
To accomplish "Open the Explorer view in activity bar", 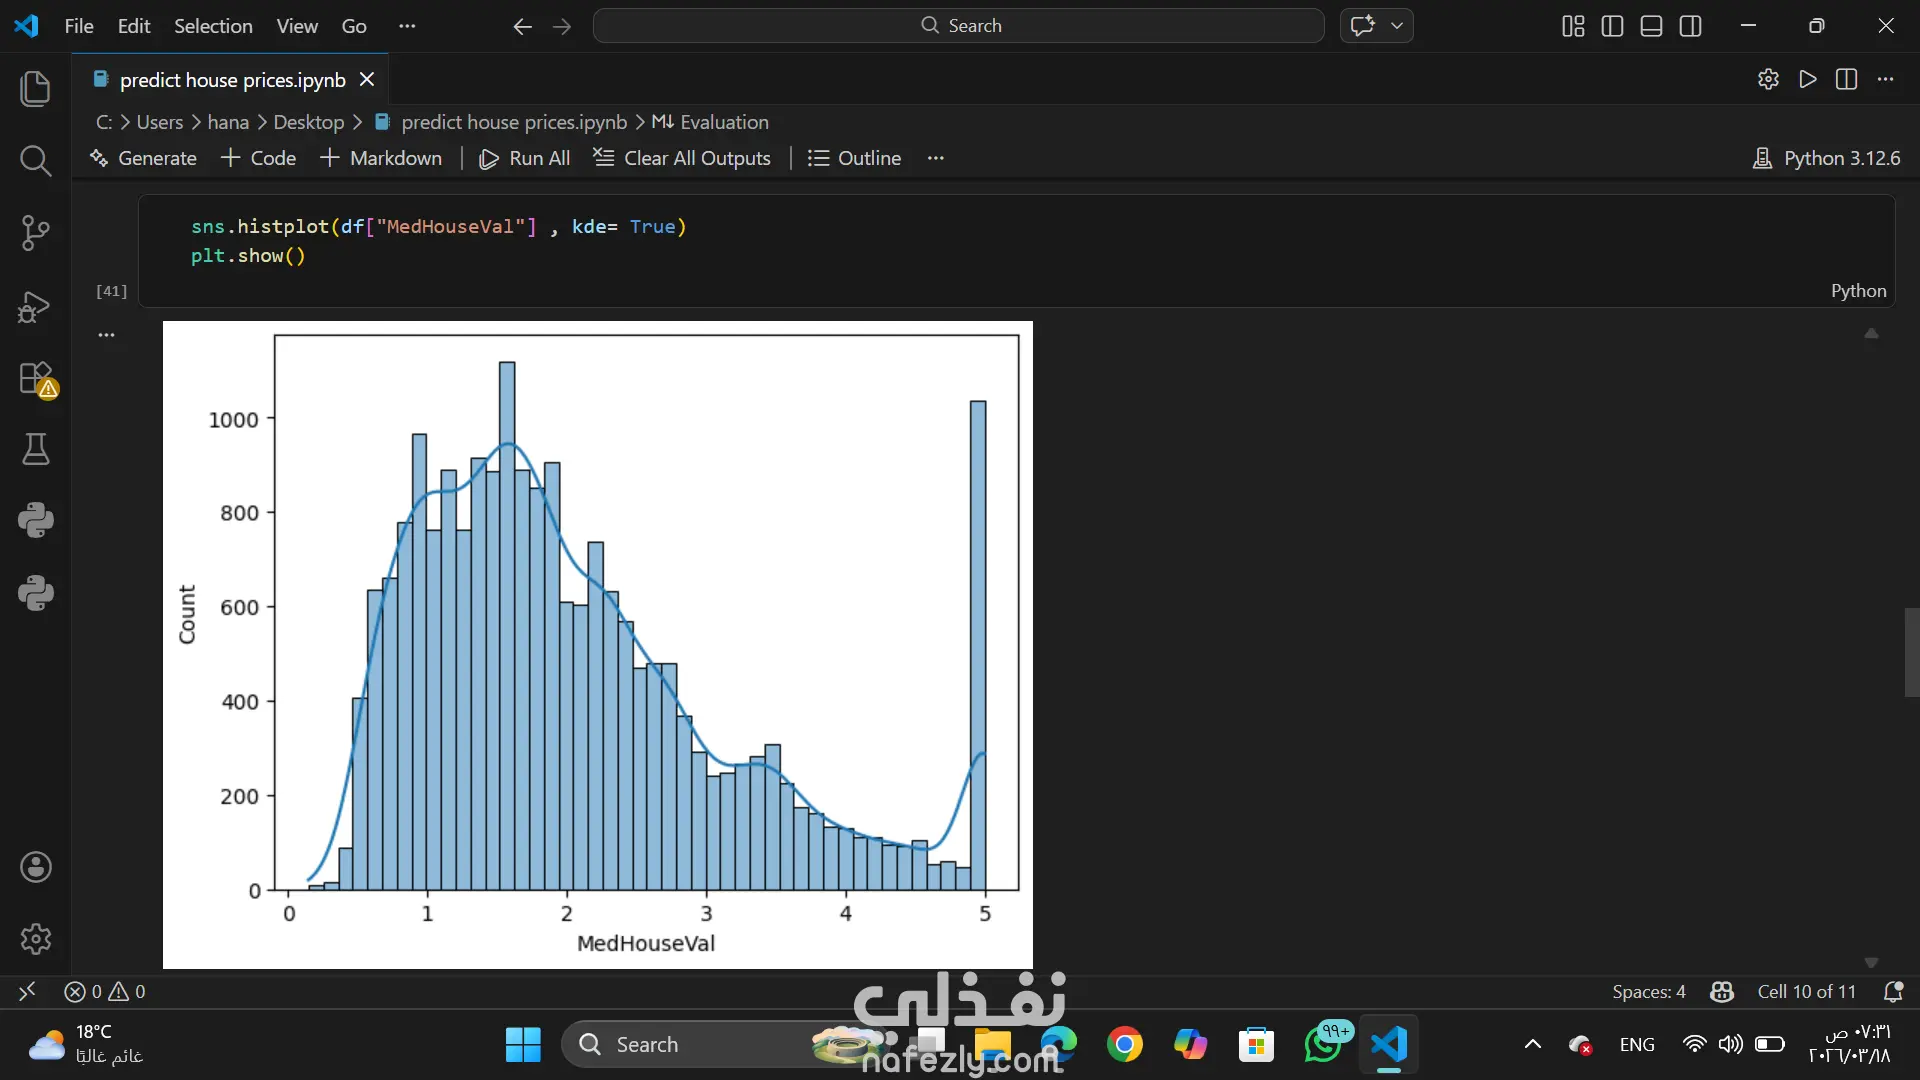I will (x=35, y=88).
